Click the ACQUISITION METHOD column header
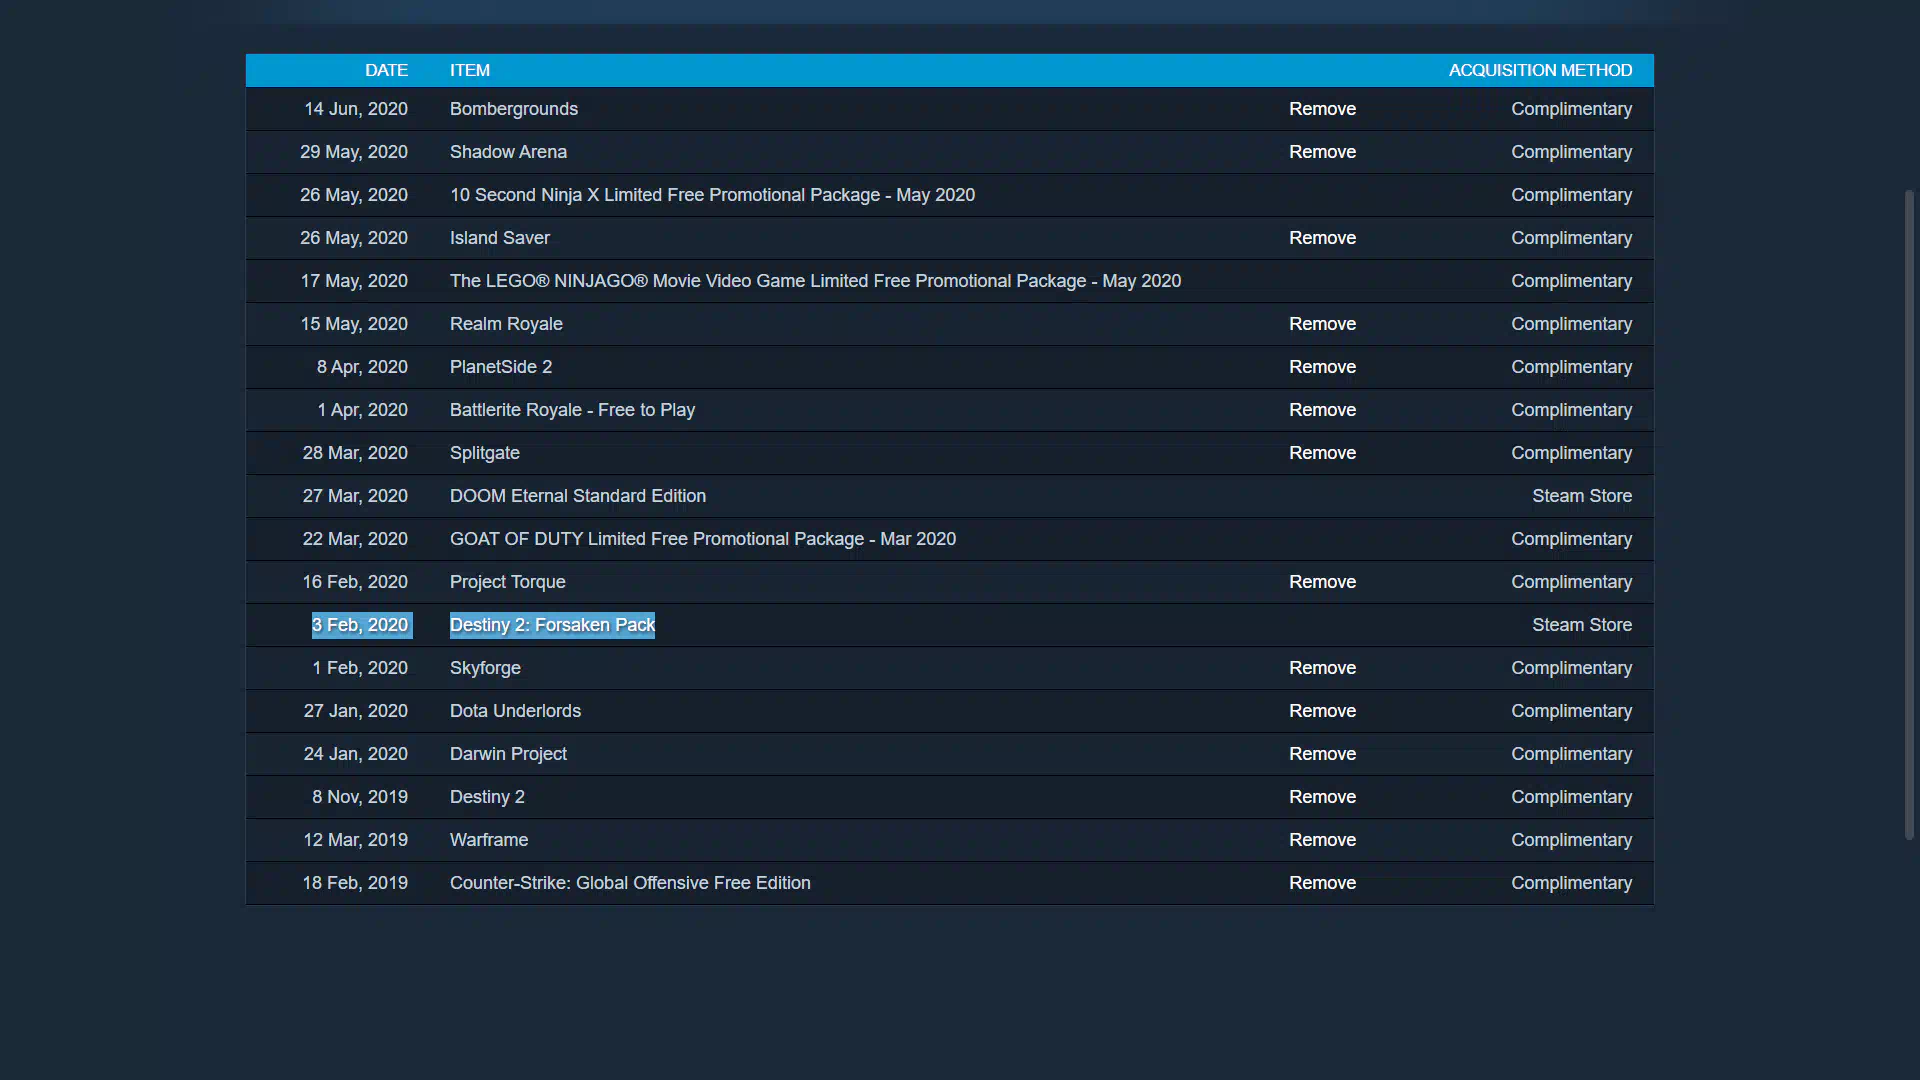This screenshot has height=1080, width=1920. click(x=1540, y=70)
